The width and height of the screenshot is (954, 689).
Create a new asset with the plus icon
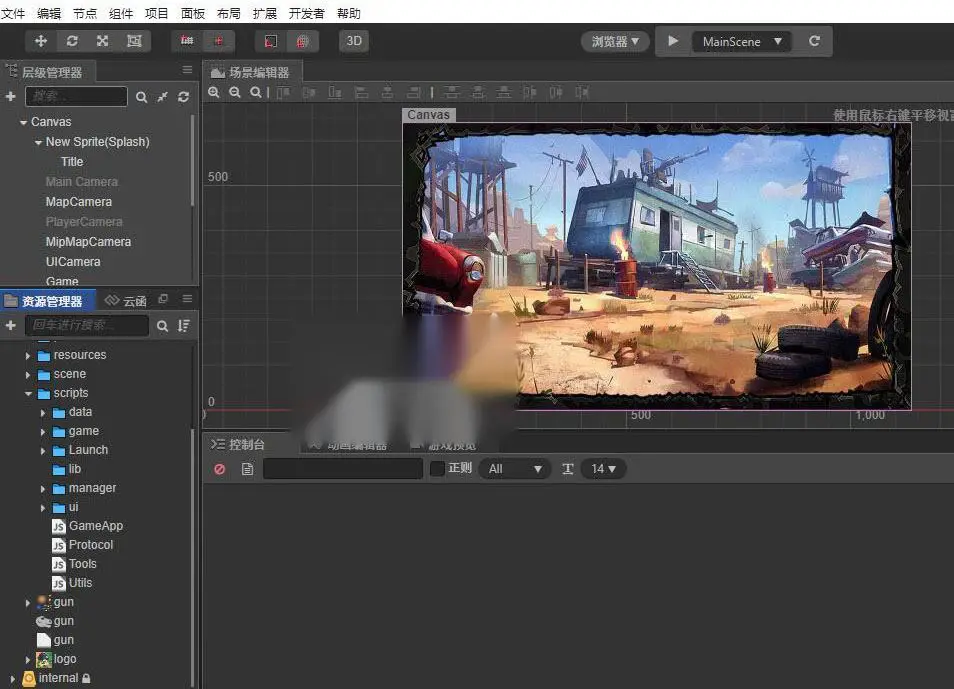(10, 326)
